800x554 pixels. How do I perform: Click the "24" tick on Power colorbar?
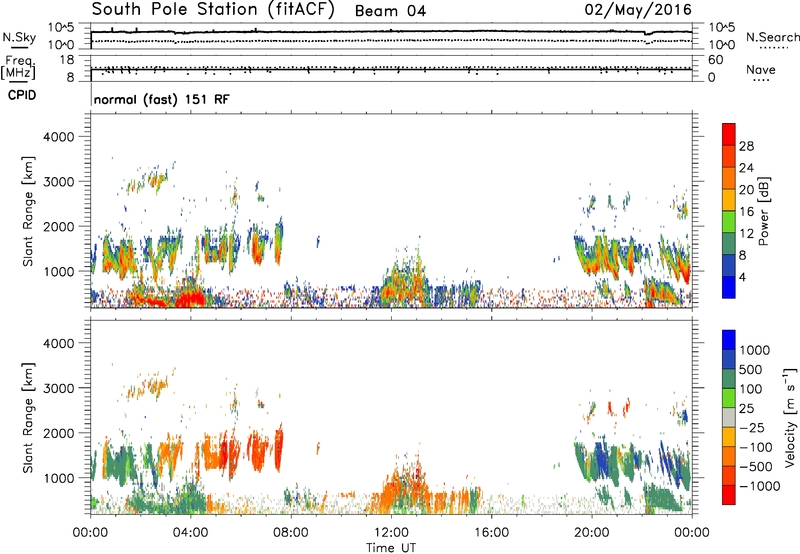pyautogui.click(x=746, y=168)
